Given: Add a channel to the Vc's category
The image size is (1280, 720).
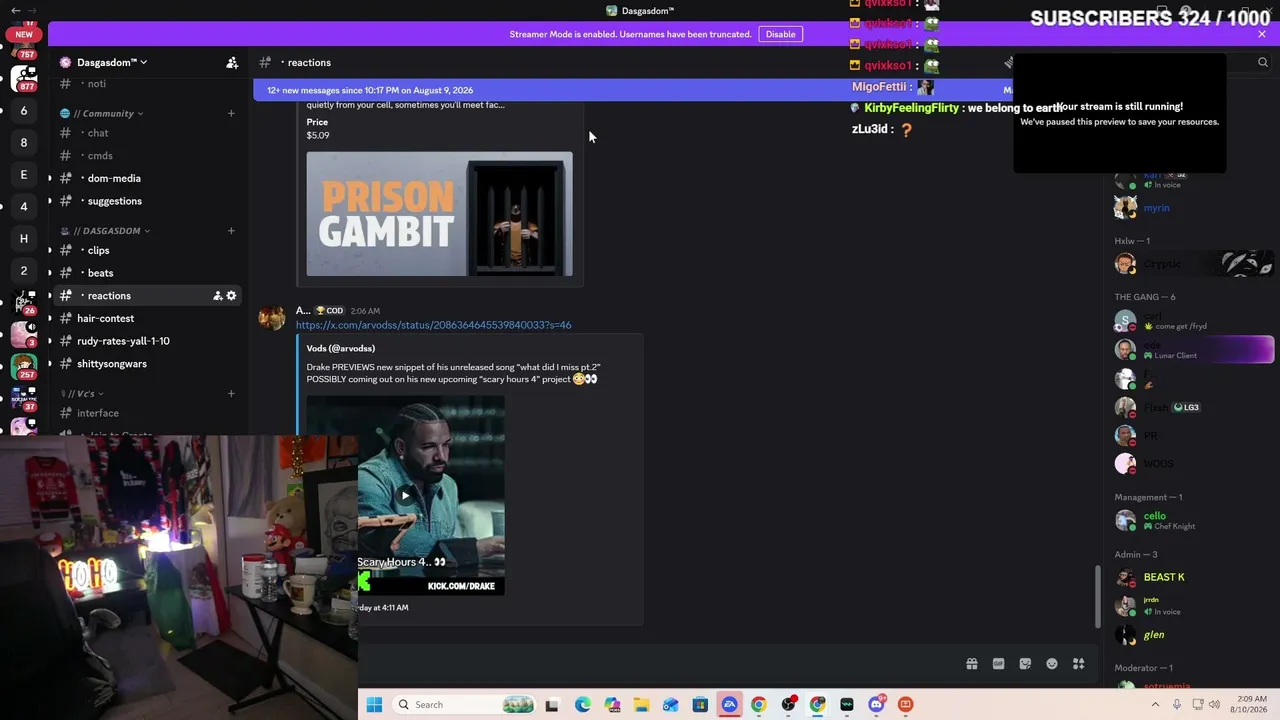Looking at the screenshot, I should click(231, 394).
